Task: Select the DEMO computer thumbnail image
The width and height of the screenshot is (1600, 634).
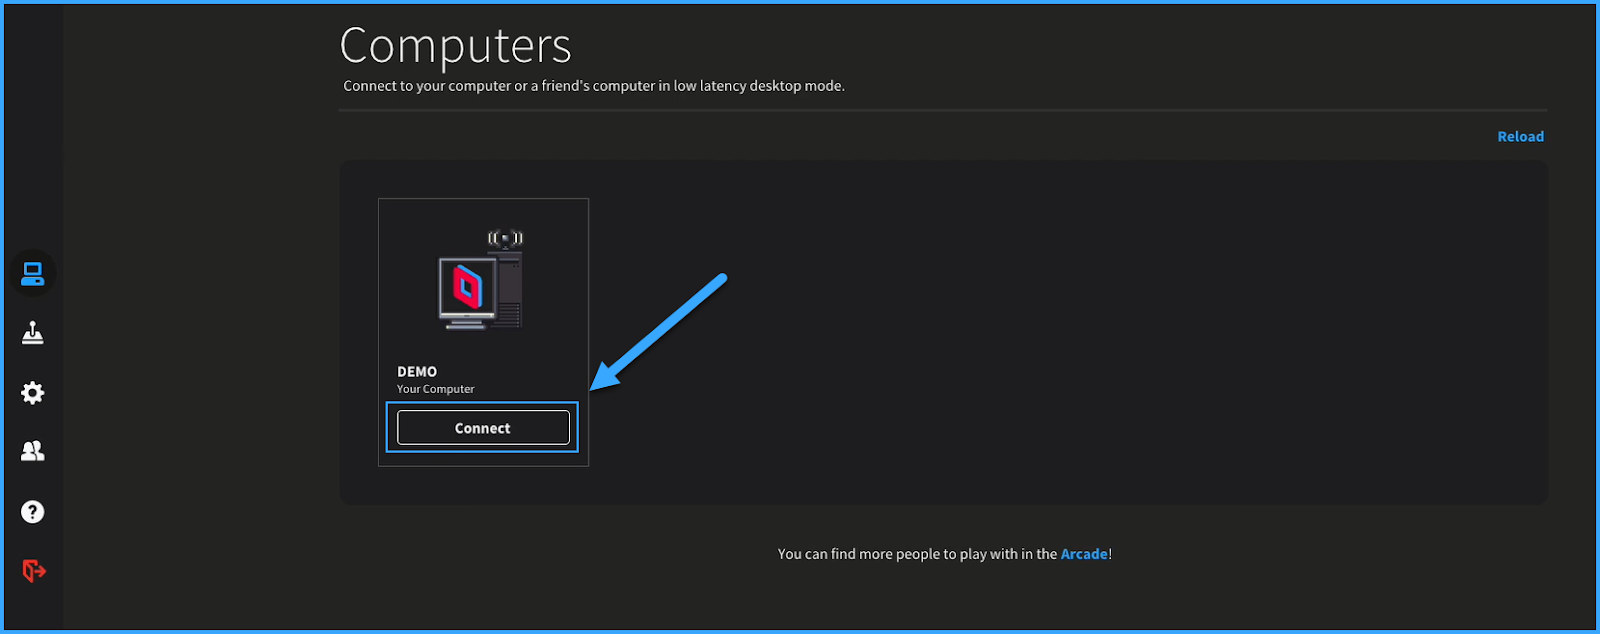Action: 481,280
